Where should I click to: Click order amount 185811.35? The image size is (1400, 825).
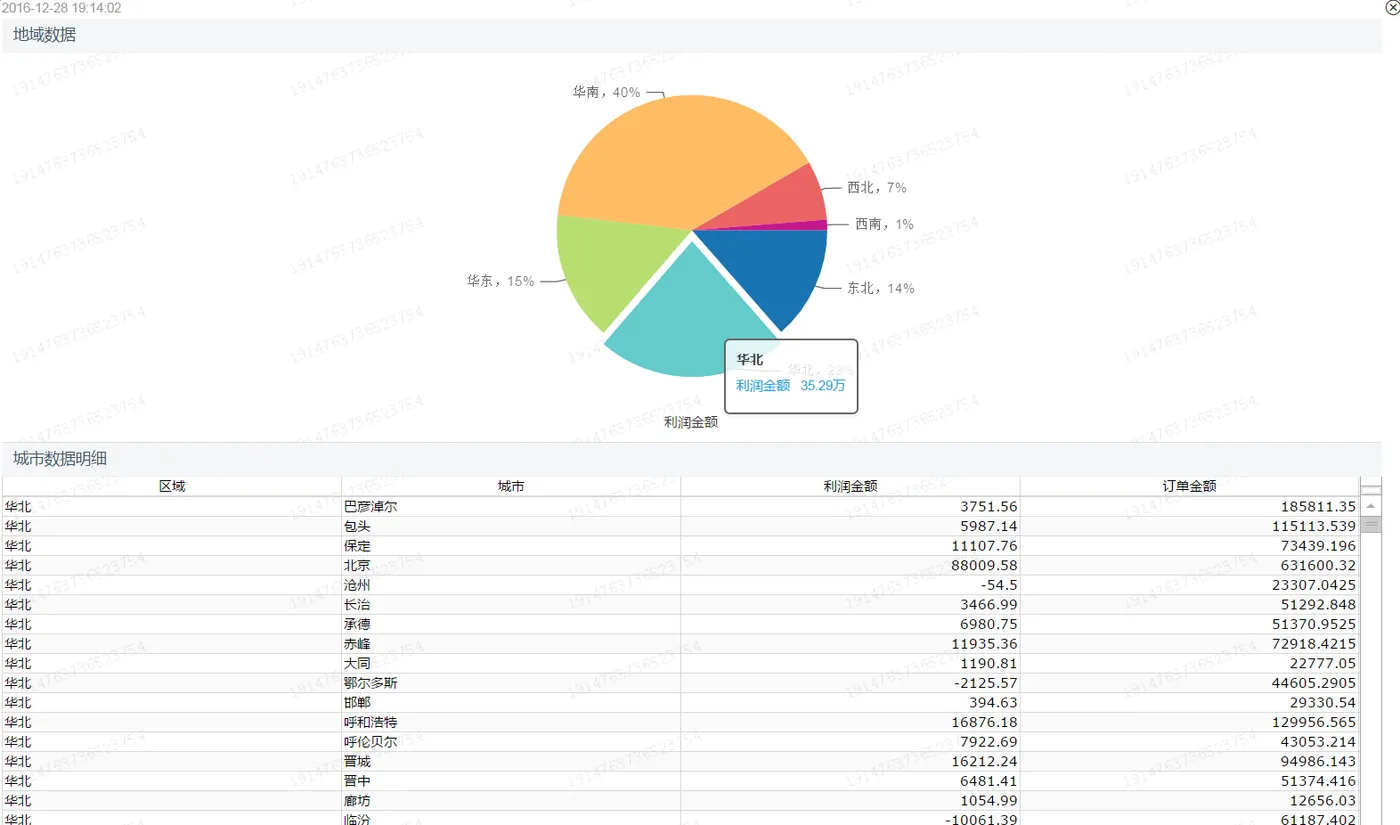click(1319, 507)
